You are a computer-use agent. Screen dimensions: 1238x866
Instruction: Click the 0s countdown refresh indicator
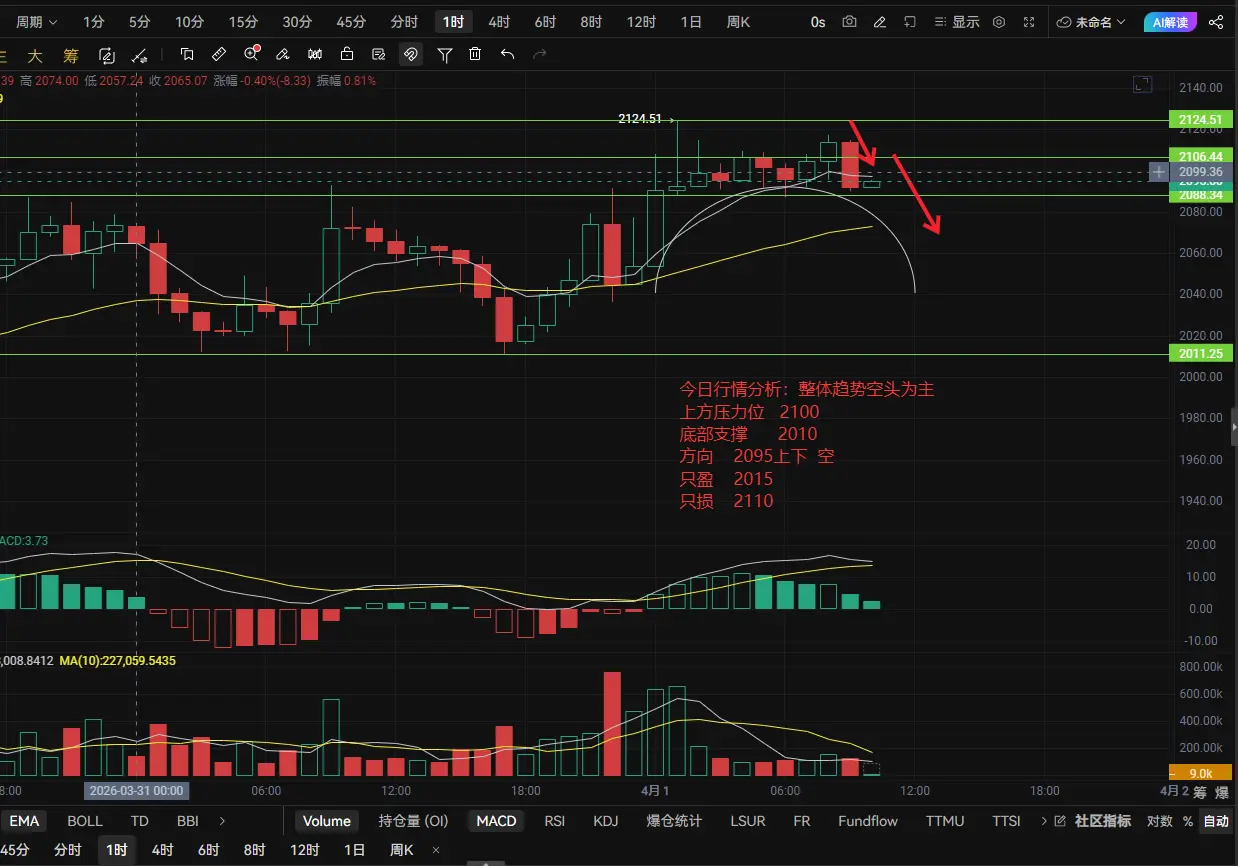[x=818, y=22]
